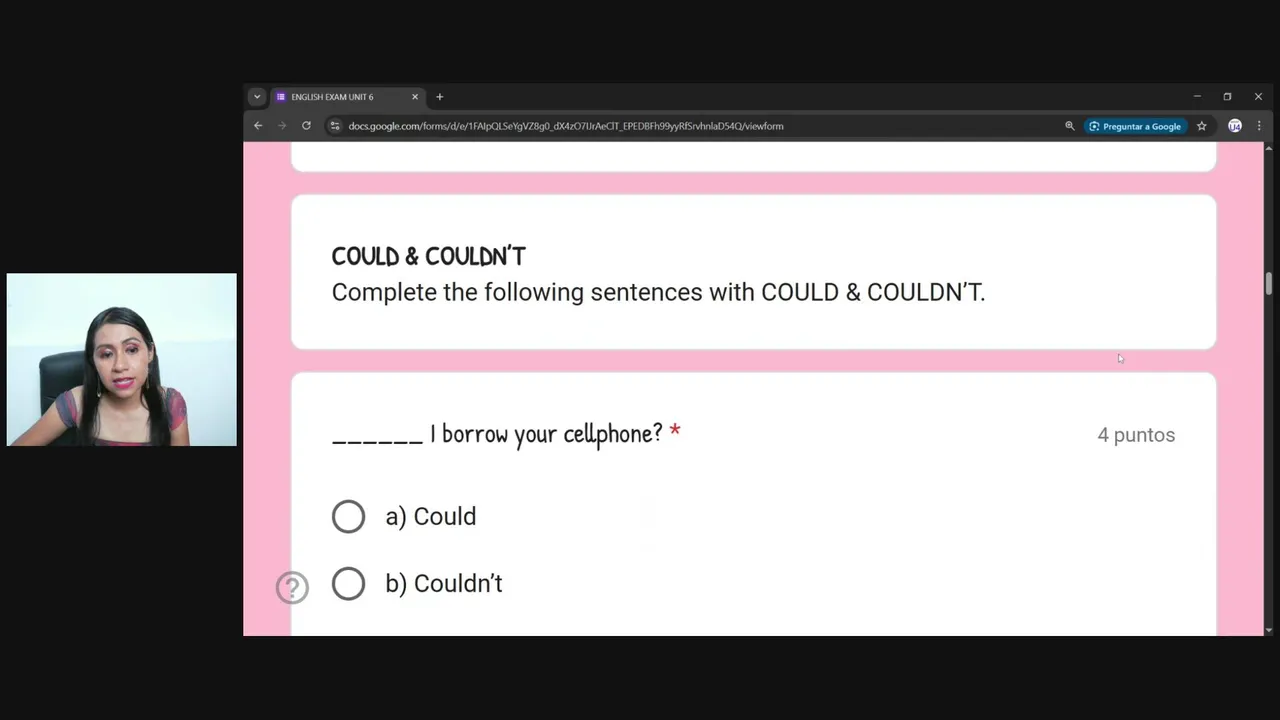Click the browser forward arrow
The image size is (1280, 720).
282,126
